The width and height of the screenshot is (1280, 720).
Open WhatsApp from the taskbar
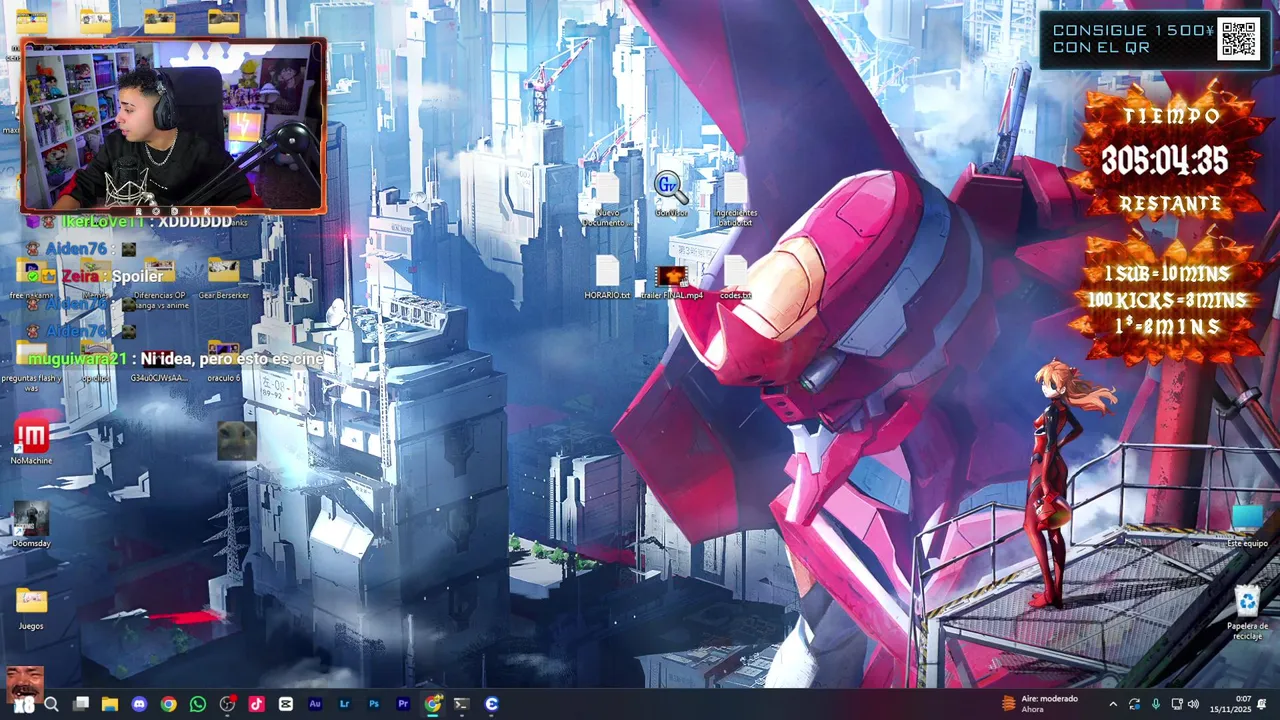[198, 704]
